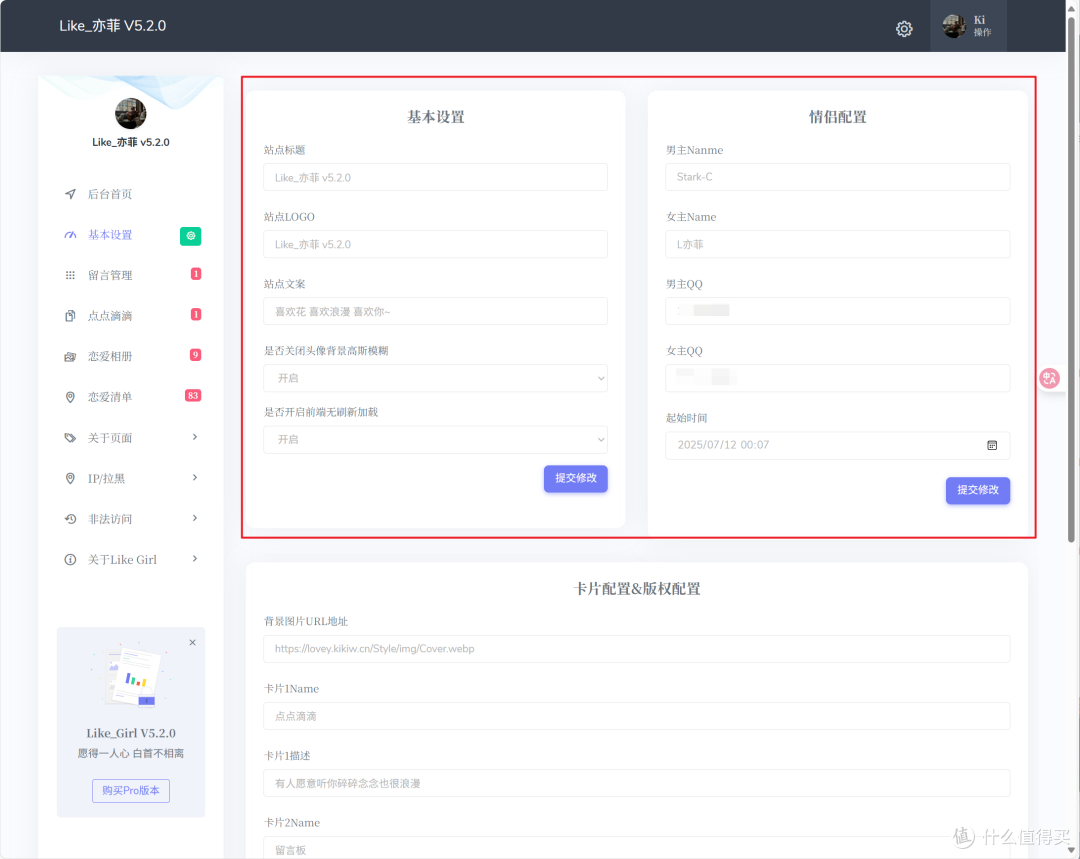1080x859 pixels.
Task: Click the 愿得一人心 白首不相离 text
Action: click(x=131, y=754)
